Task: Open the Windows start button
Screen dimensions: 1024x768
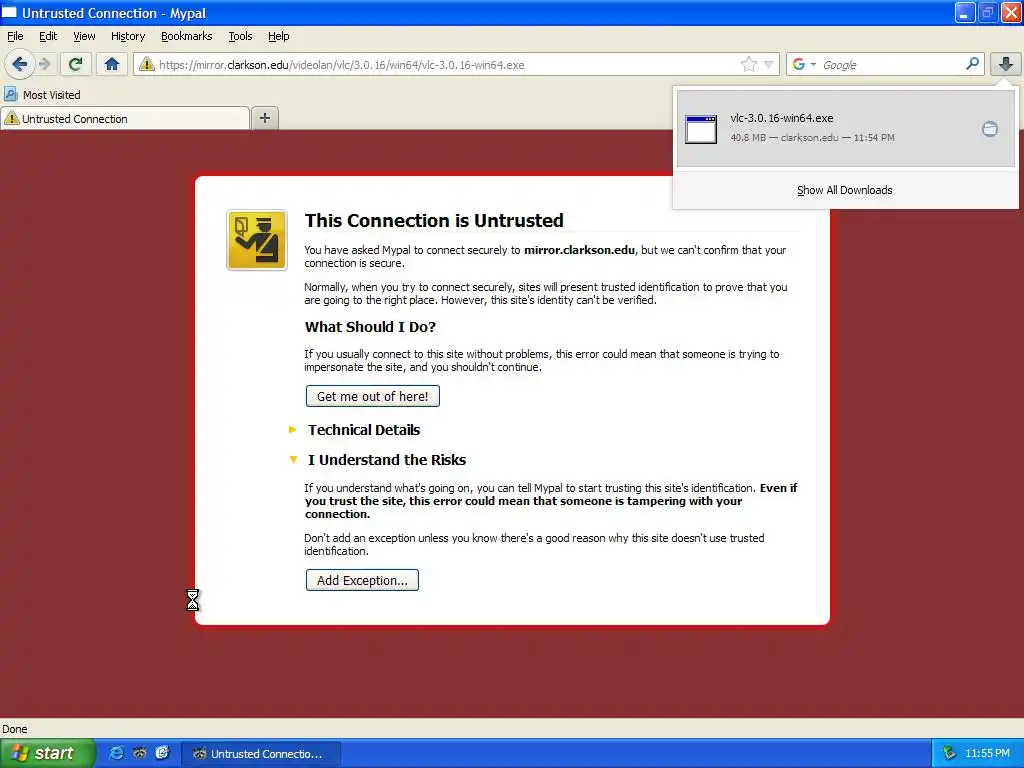Action: click(x=47, y=753)
